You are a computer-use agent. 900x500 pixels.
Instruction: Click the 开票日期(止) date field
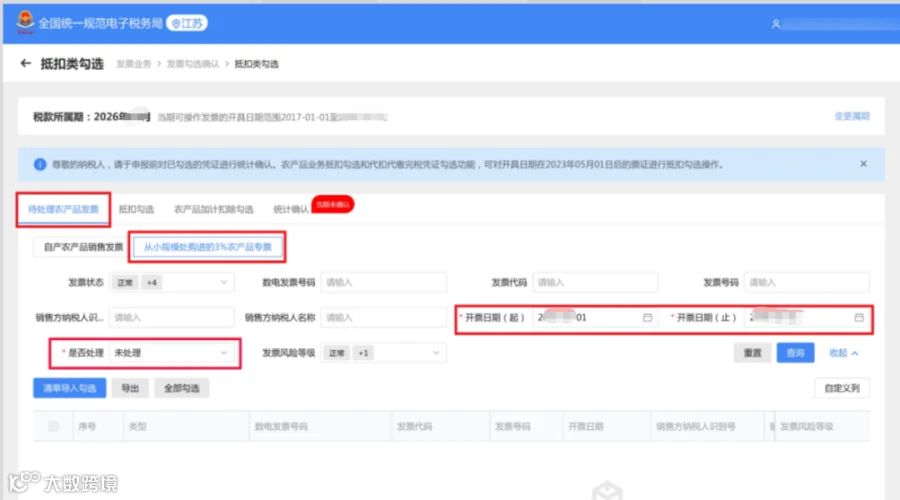click(x=806, y=317)
